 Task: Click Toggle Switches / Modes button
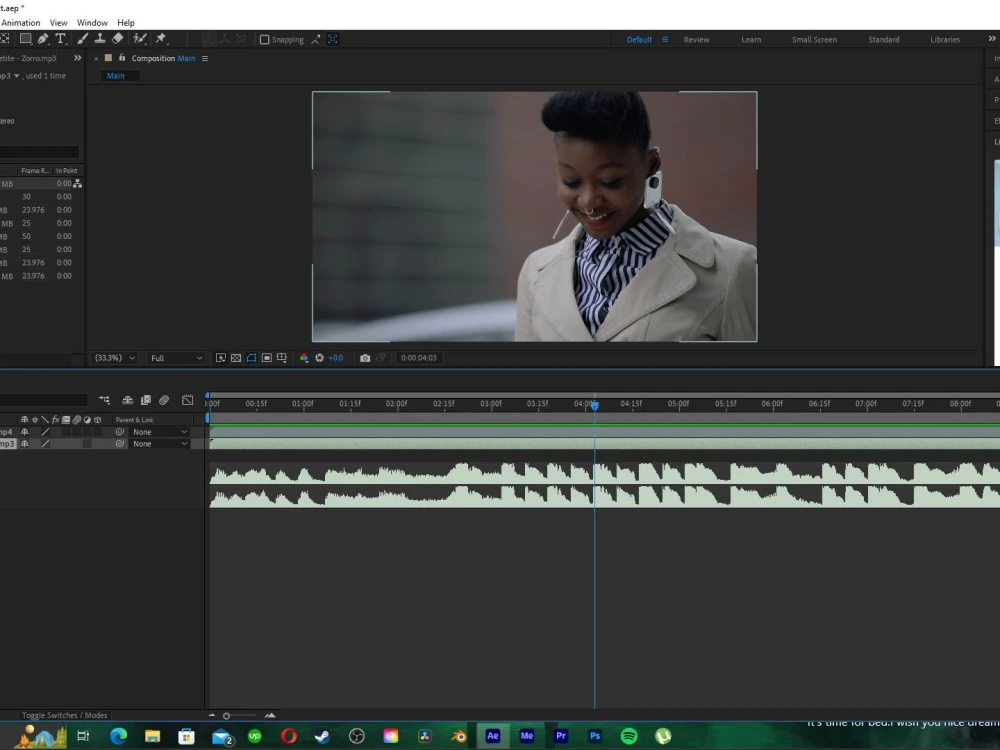[x=64, y=715]
